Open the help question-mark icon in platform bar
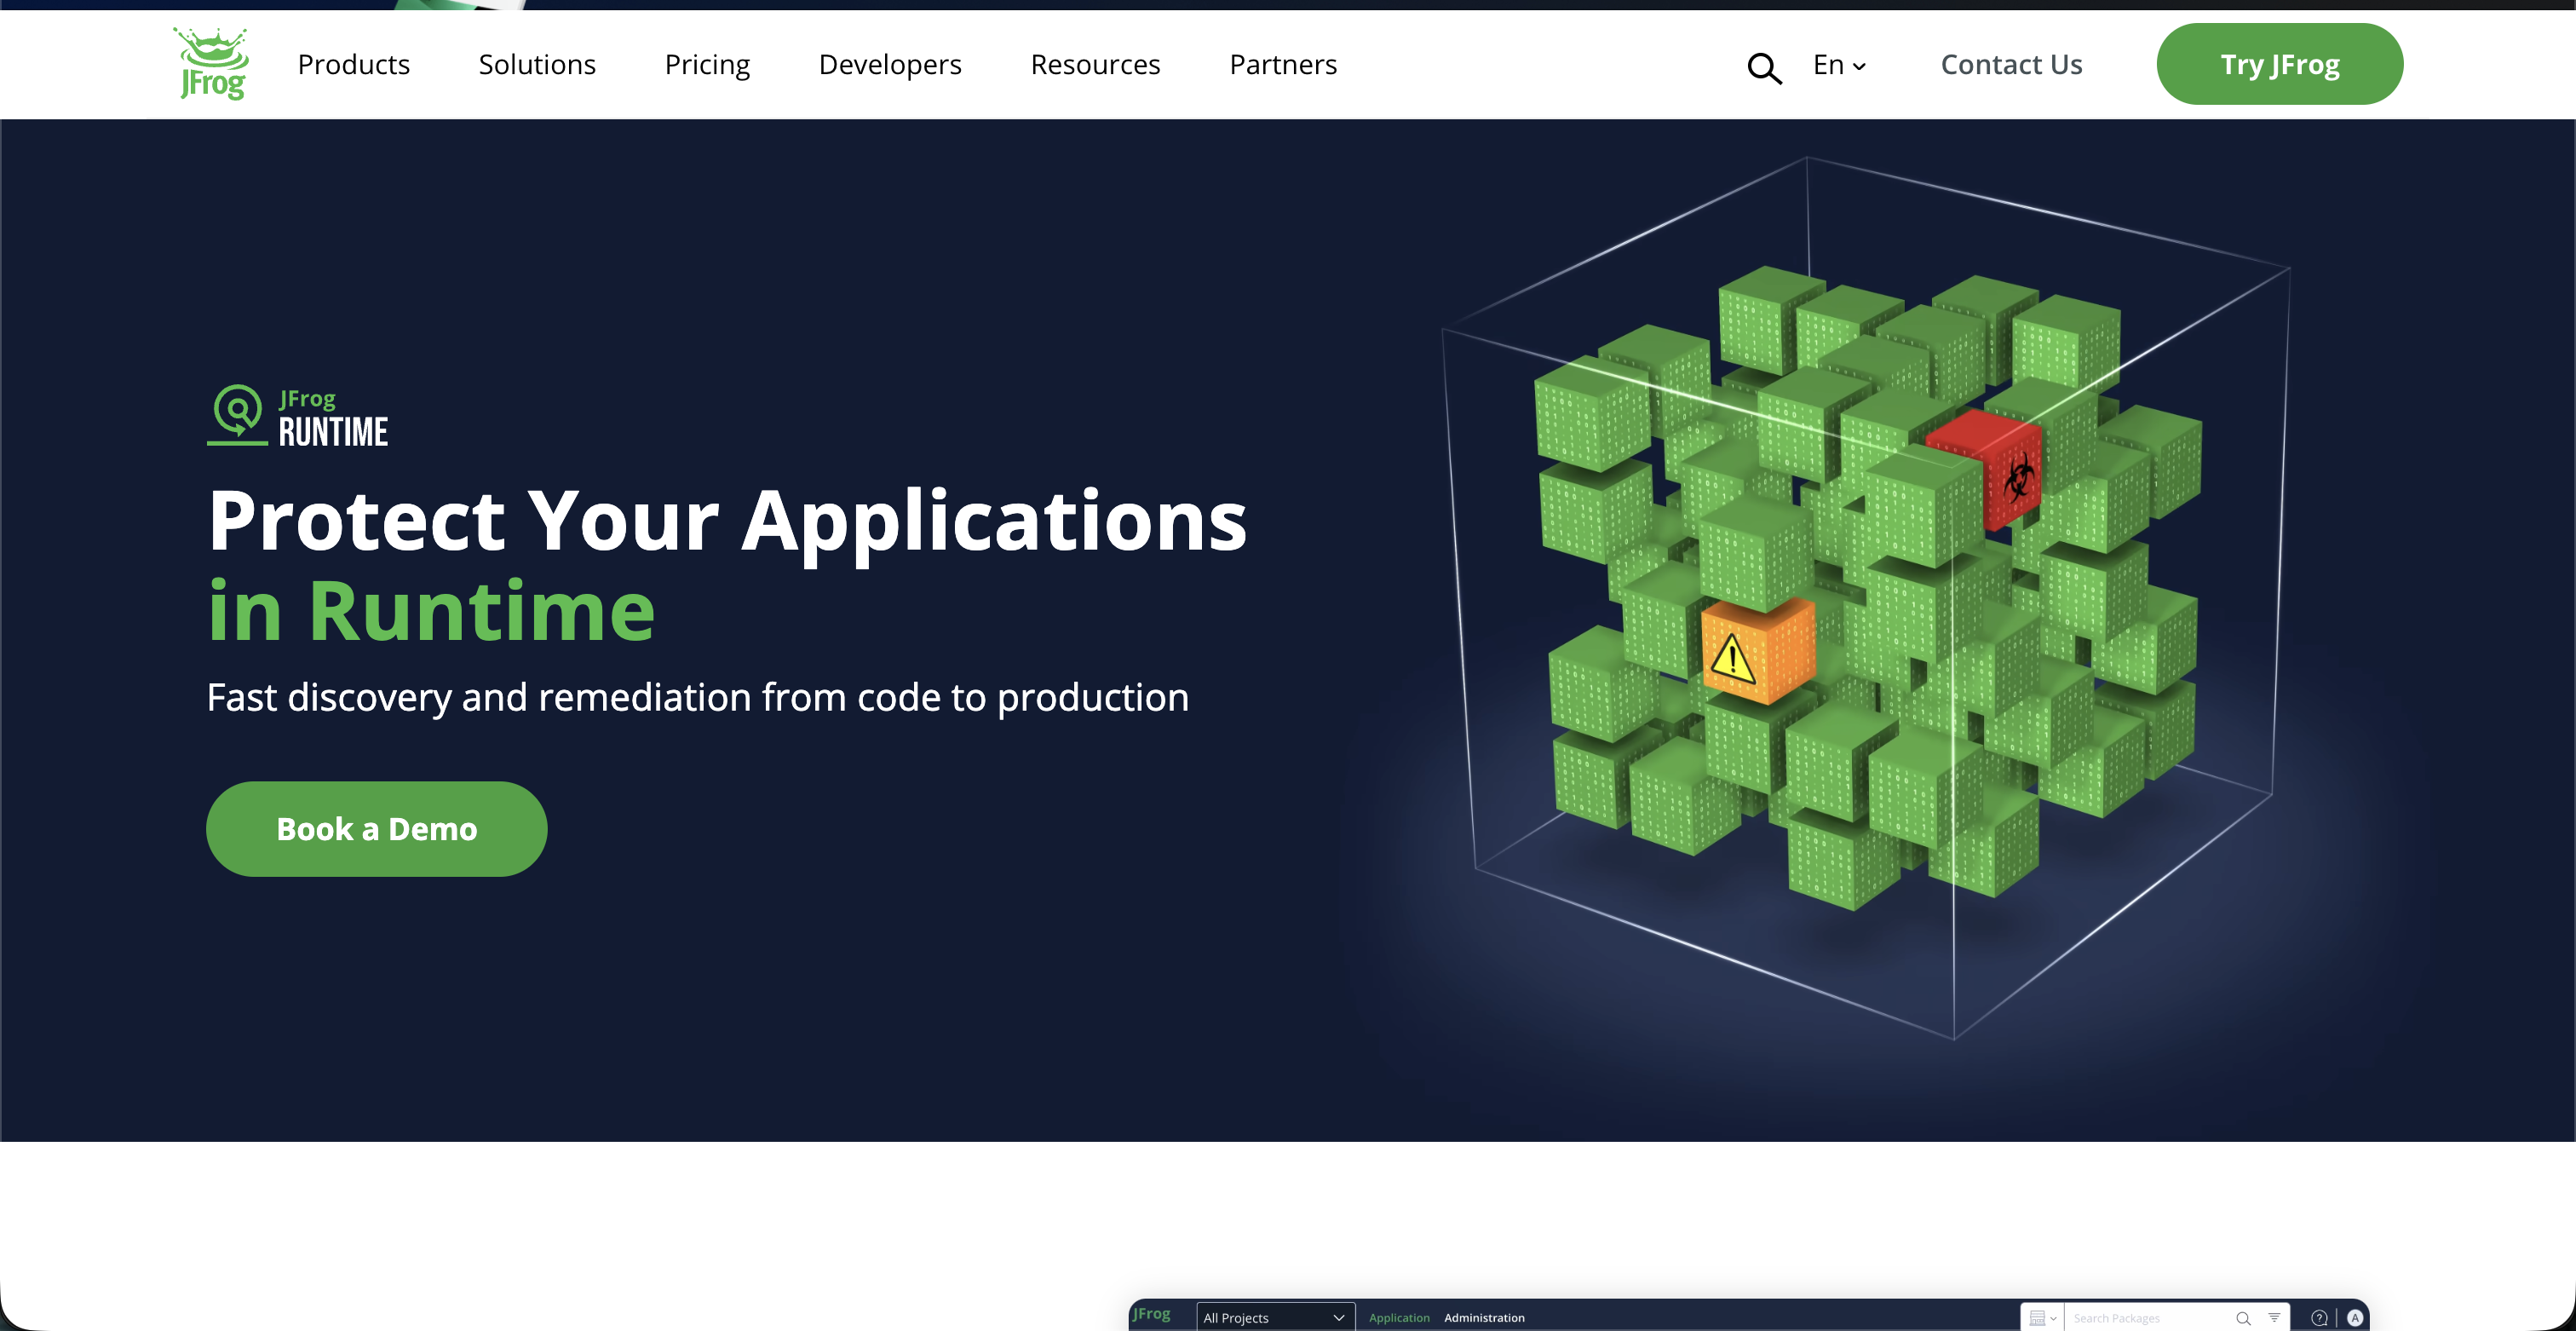This screenshot has height=1331, width=2576. [x=2320, y=1318]
